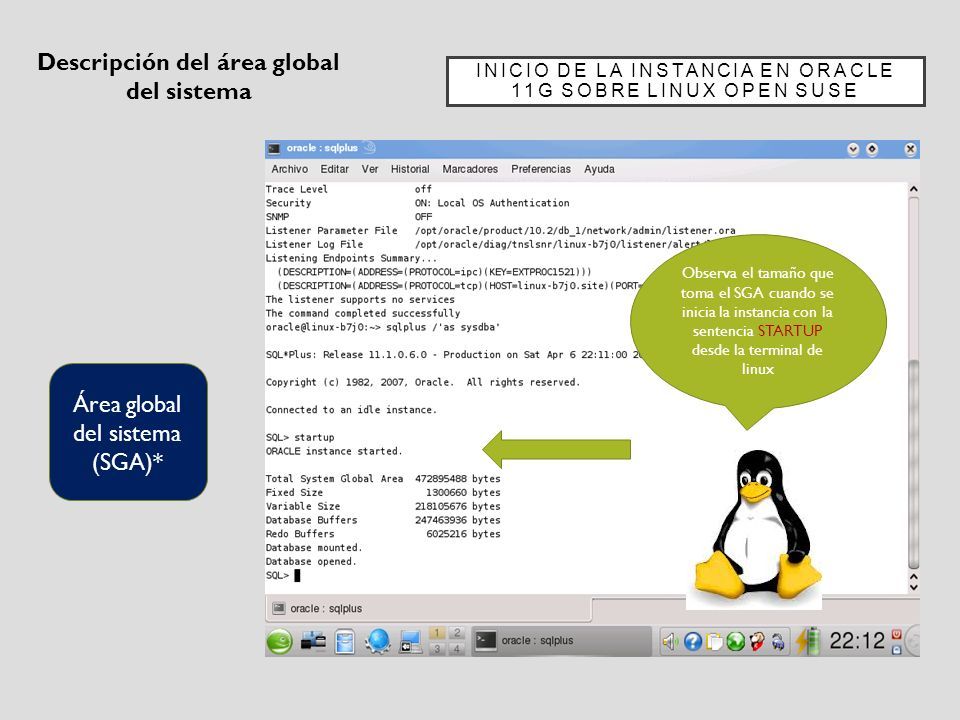960x720 pixels.
Task: Open the Marcadores menu
Action: [470, 169]
